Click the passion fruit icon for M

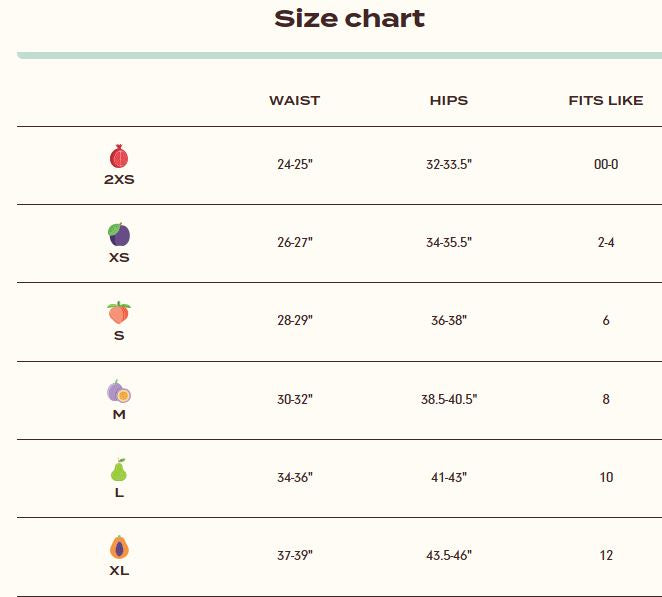119,391
